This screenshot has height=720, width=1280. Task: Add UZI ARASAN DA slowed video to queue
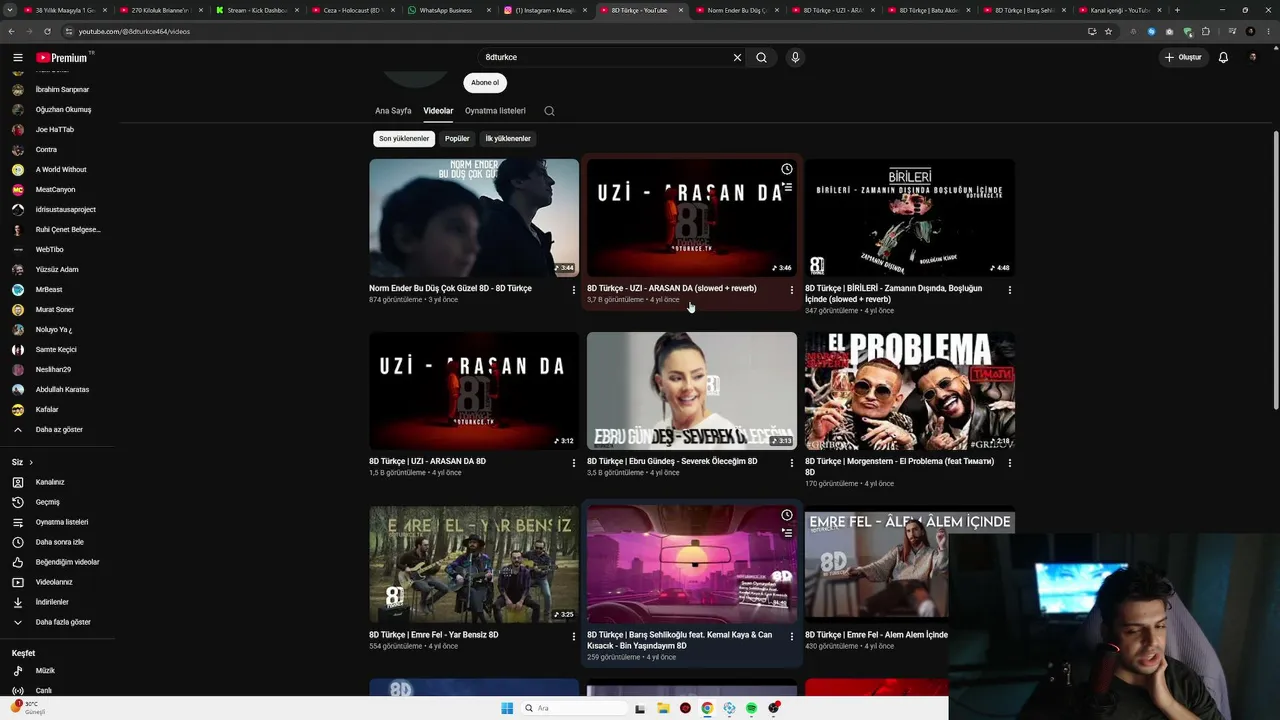[787, 187]
